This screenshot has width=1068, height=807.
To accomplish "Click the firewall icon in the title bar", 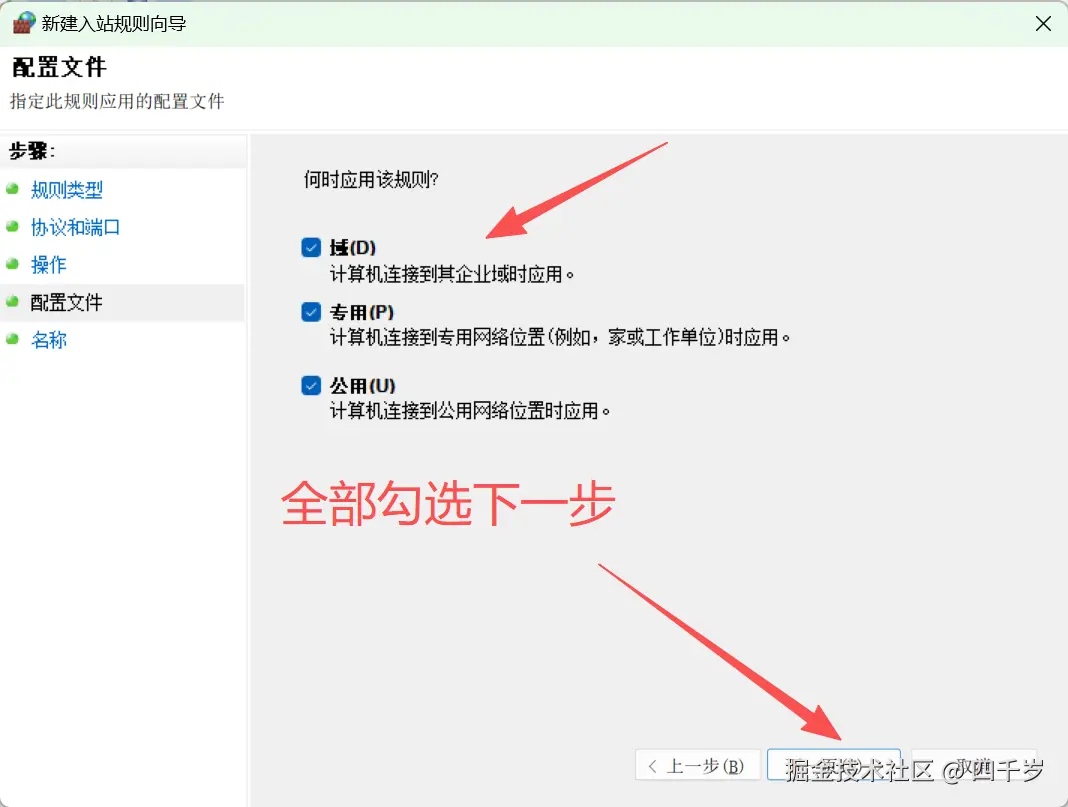I will click(22, 22).
